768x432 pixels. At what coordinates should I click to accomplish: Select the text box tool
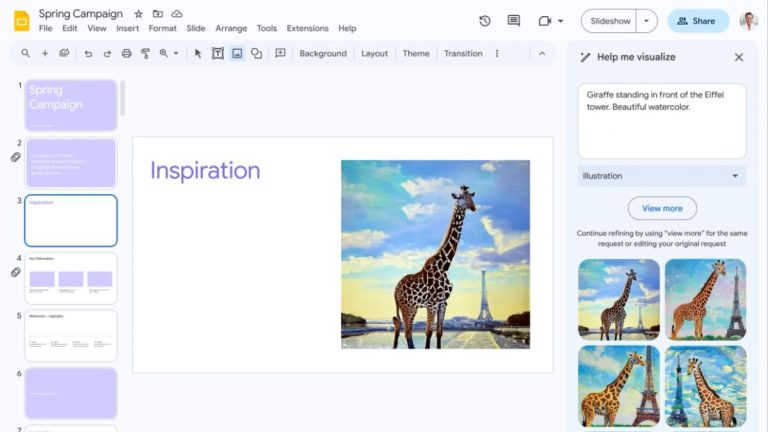pos(217,54)
